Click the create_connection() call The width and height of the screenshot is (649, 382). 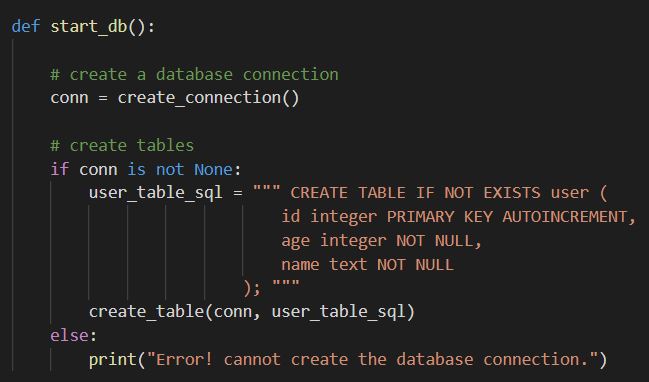pyautogui.click(x=208, y=98)
